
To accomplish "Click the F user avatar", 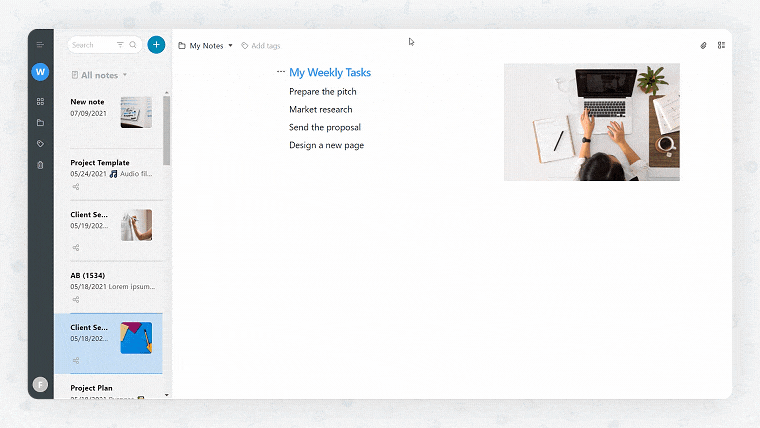I will tap(40, 384).
